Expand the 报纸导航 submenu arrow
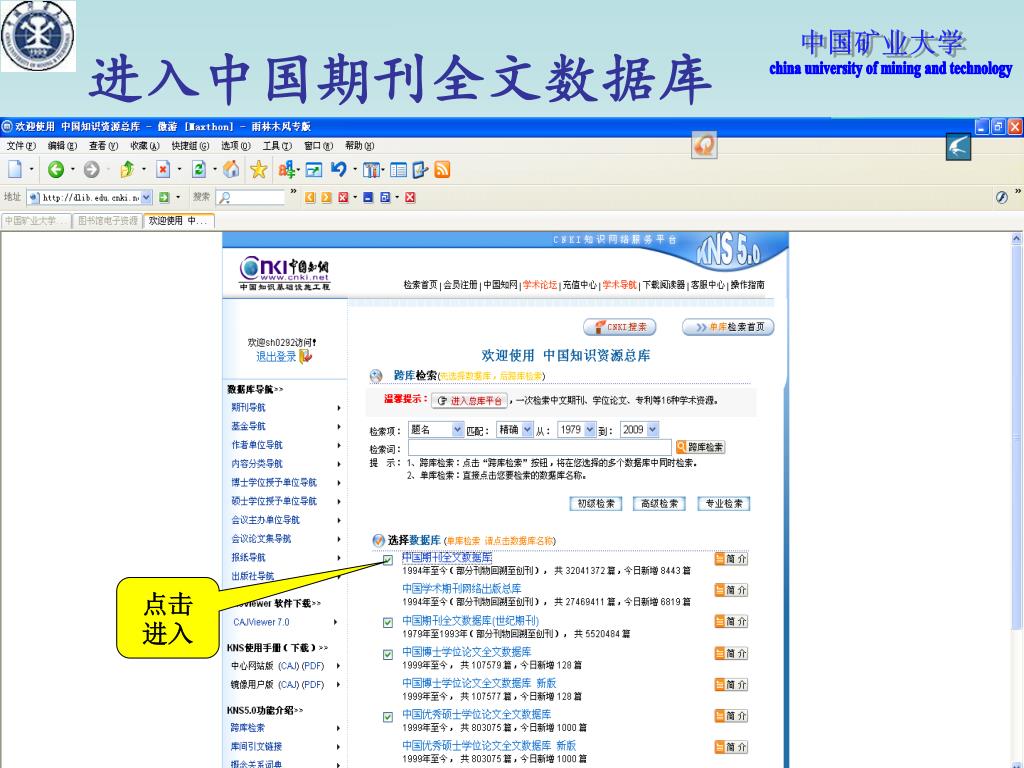1024x768 pixels. (339, 558)
